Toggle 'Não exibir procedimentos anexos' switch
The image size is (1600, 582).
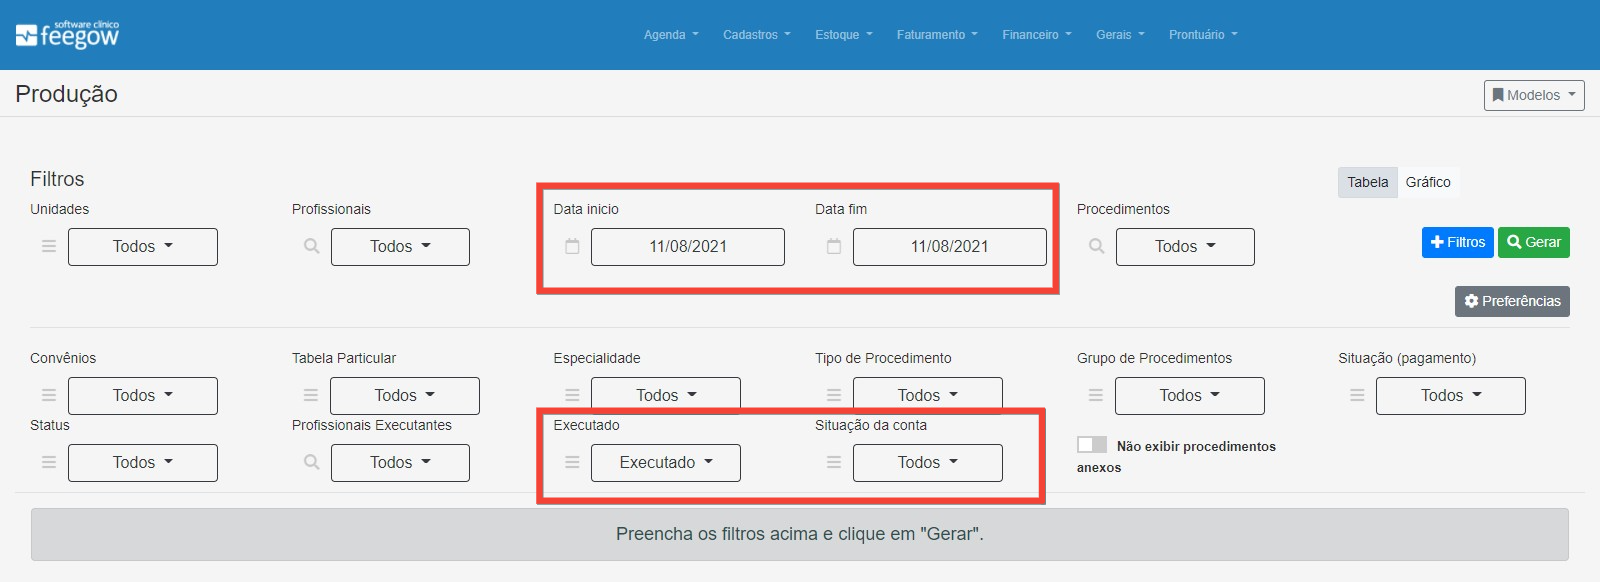tap(1092, 445)
